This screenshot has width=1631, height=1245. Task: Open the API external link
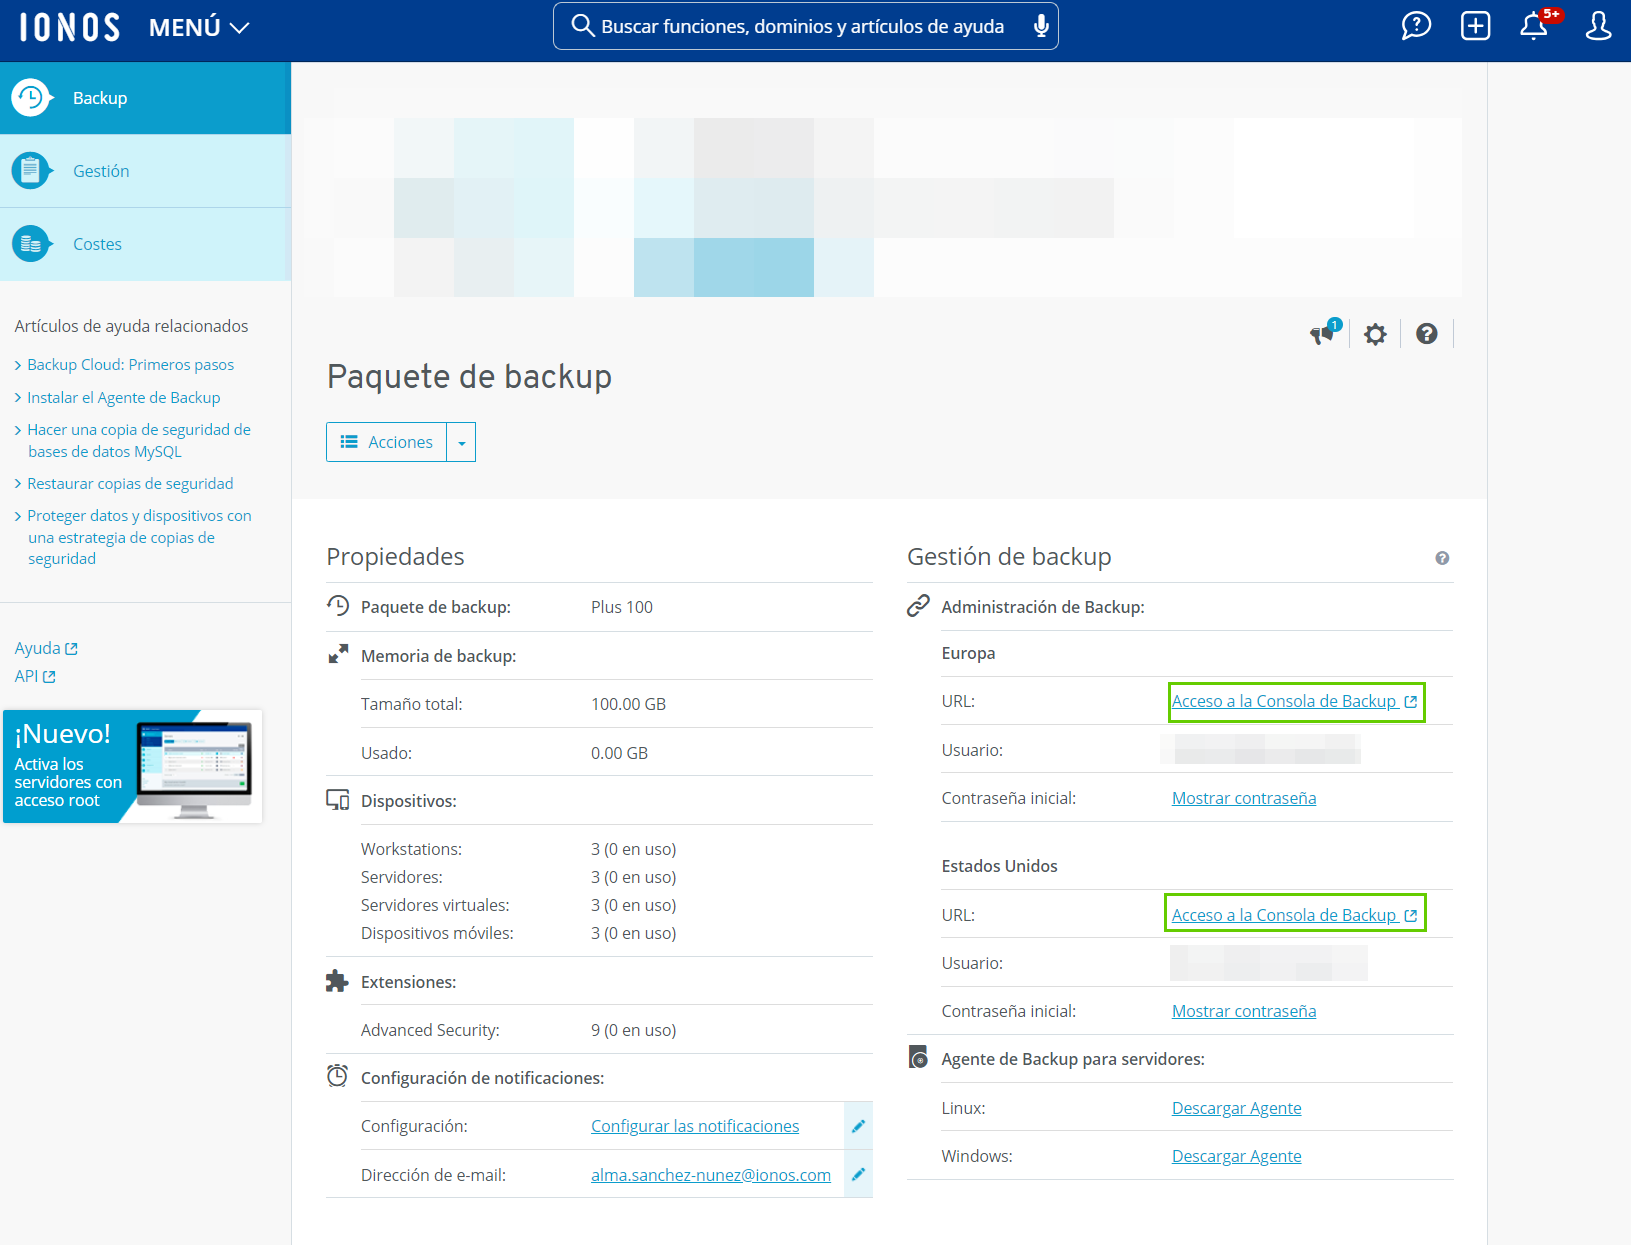click(x=35, y=676)
